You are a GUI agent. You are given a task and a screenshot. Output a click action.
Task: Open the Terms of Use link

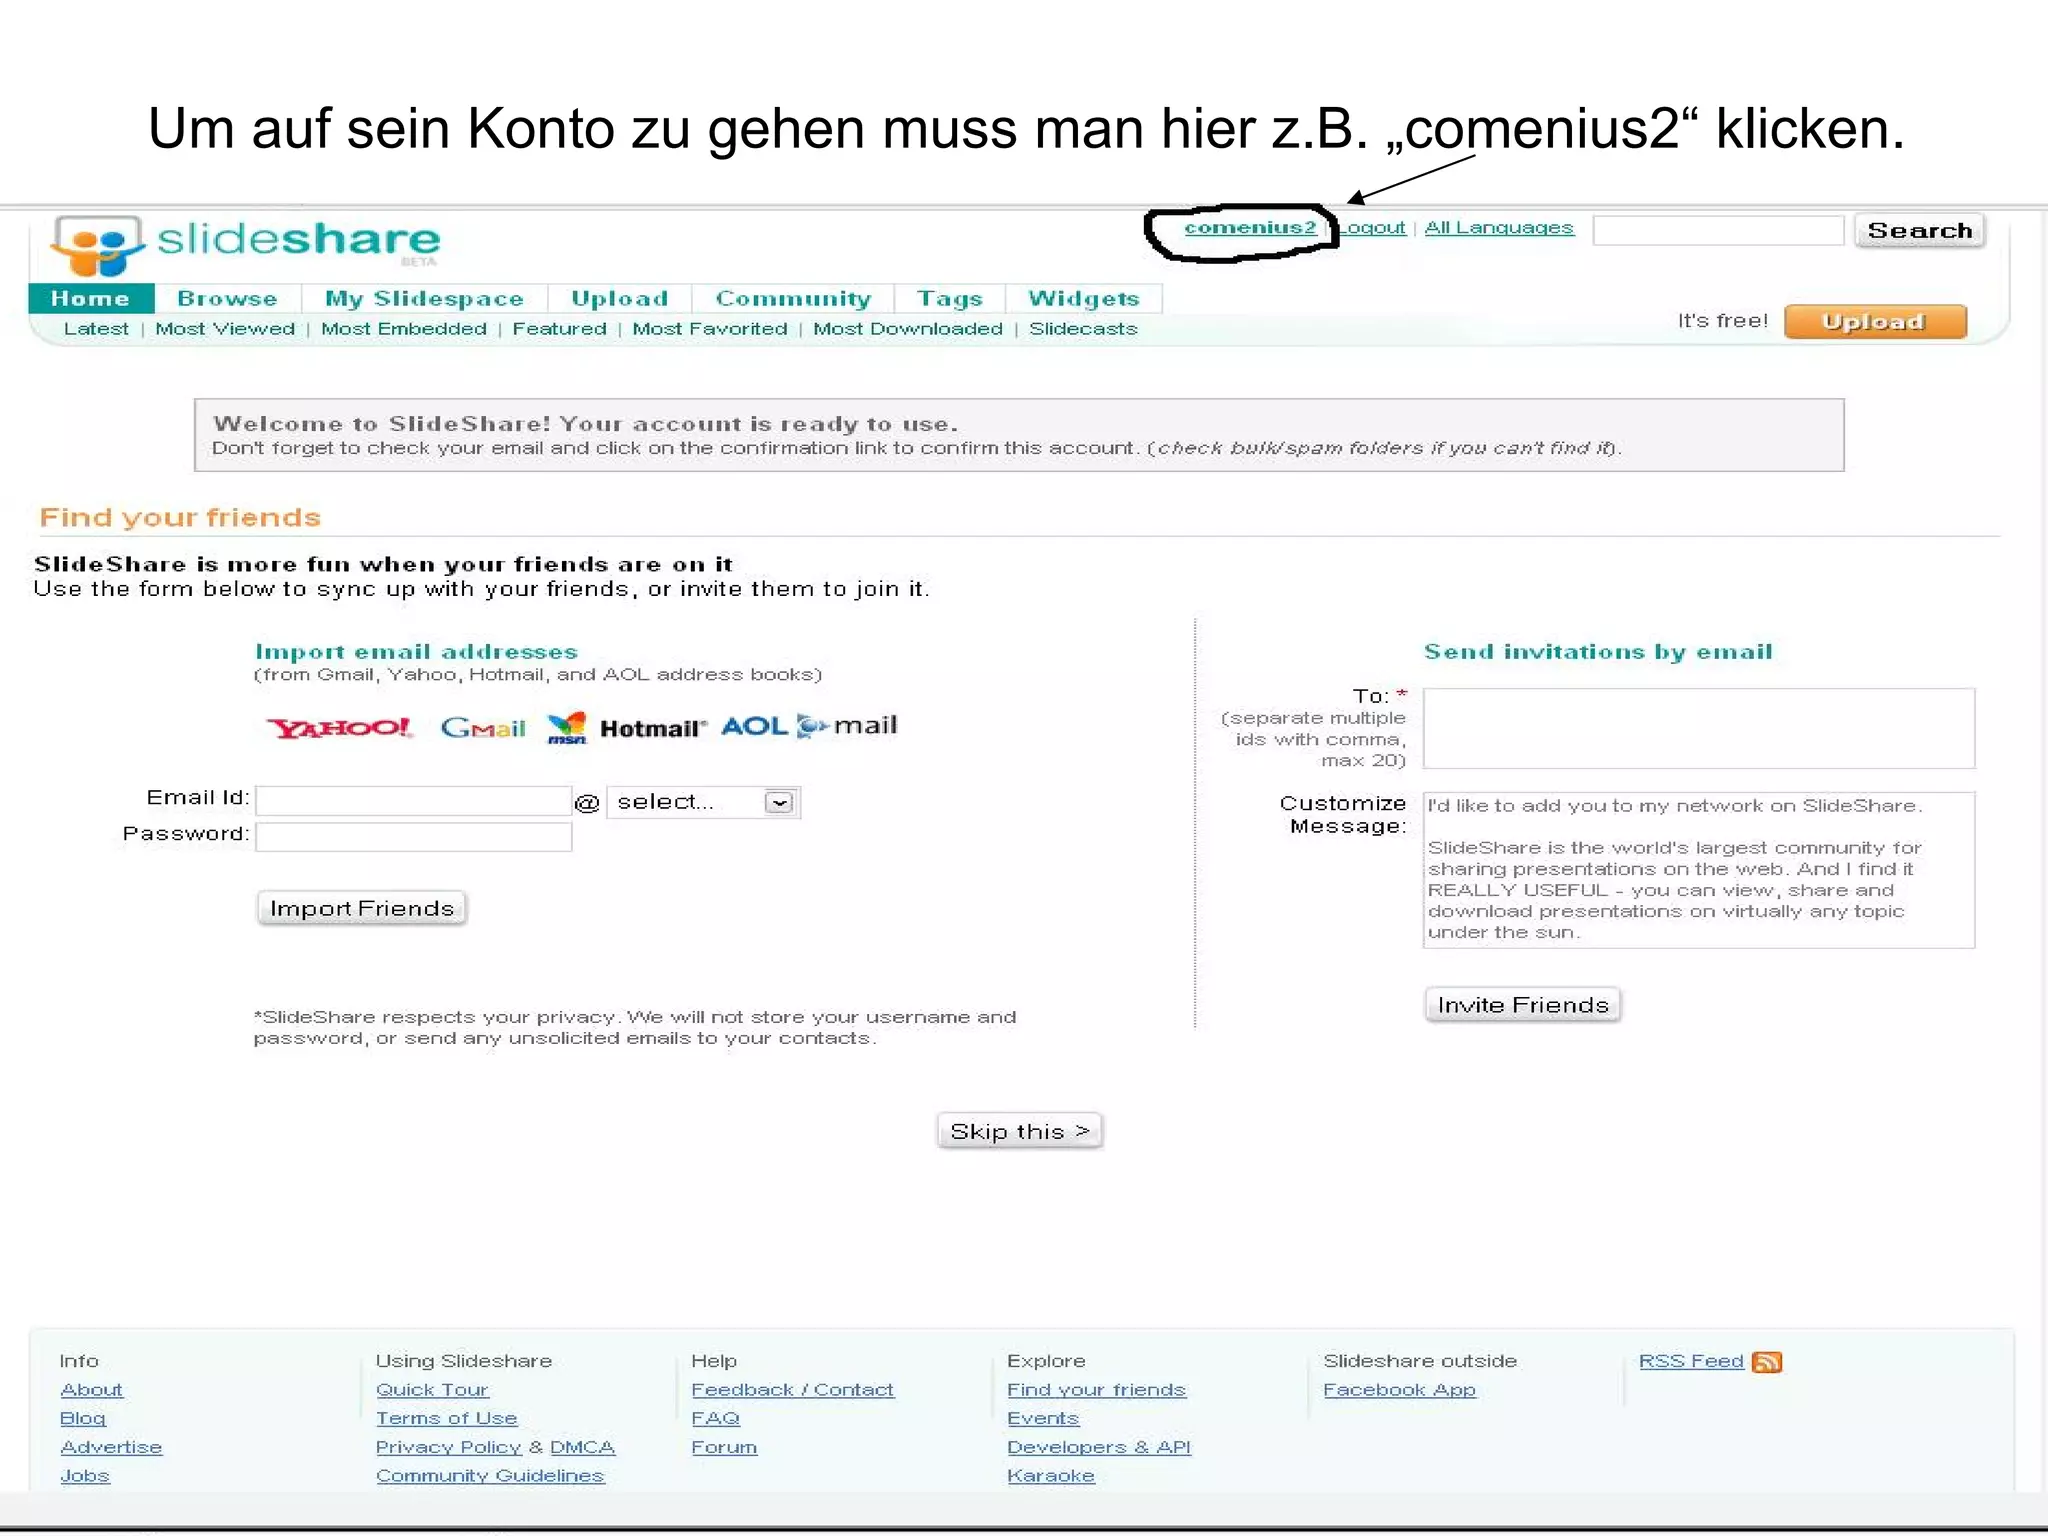(447, 1419)
